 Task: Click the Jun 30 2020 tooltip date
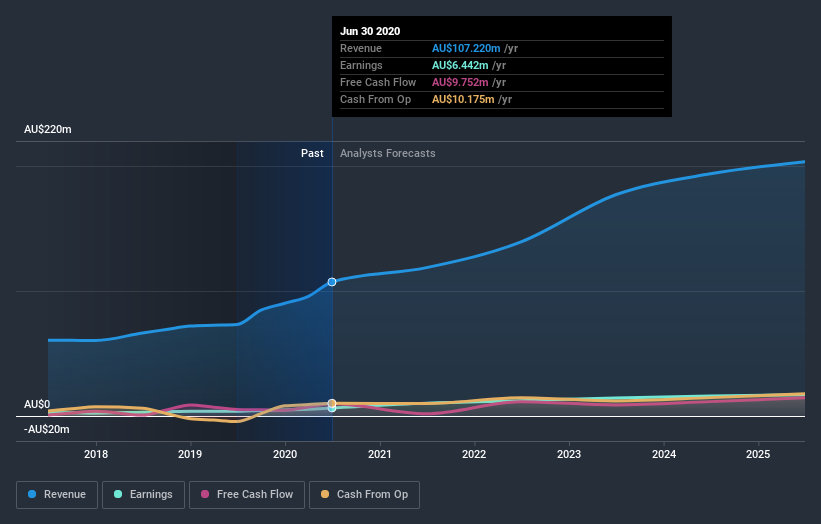click(370, 31)
